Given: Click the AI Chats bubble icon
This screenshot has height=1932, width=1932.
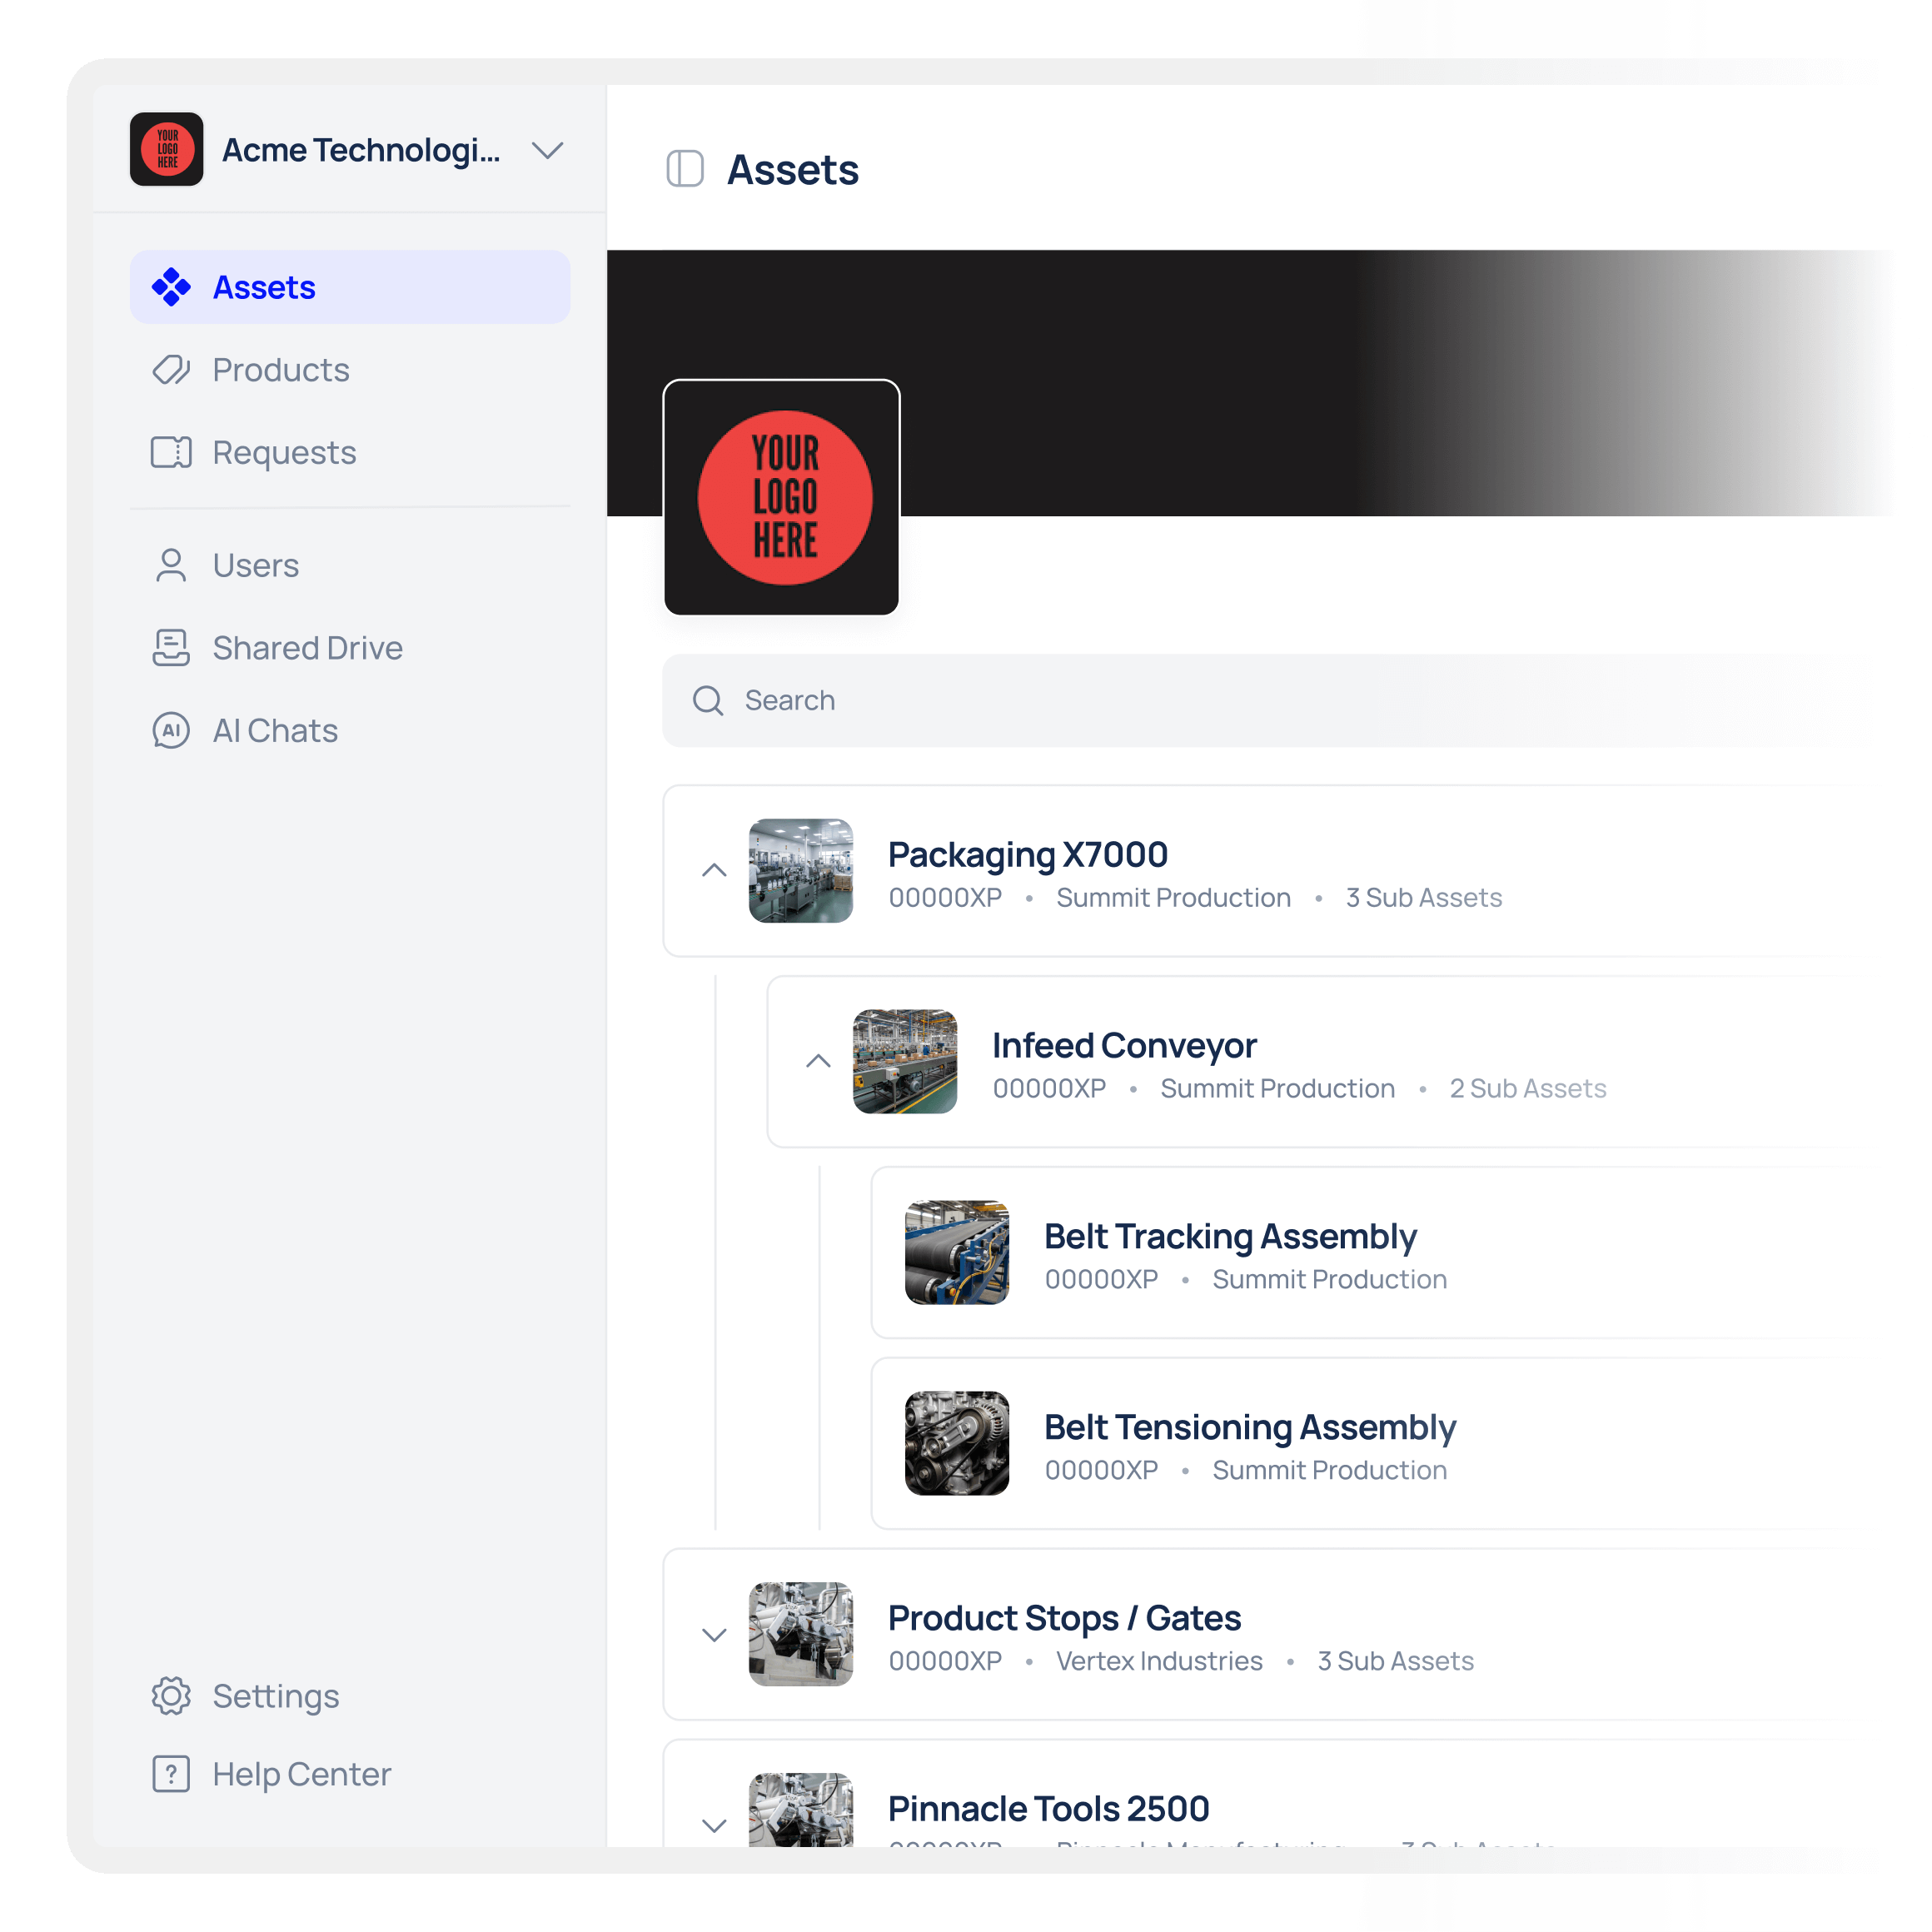Looking at the screenshot, I should click(x=171, y=731).
